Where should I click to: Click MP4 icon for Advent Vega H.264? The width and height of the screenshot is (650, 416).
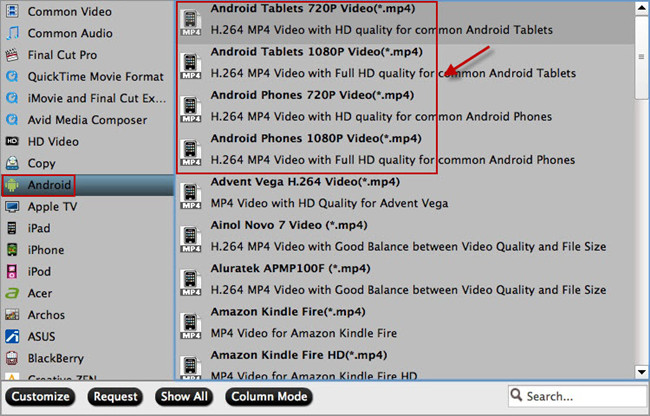[x=191, y=196]
